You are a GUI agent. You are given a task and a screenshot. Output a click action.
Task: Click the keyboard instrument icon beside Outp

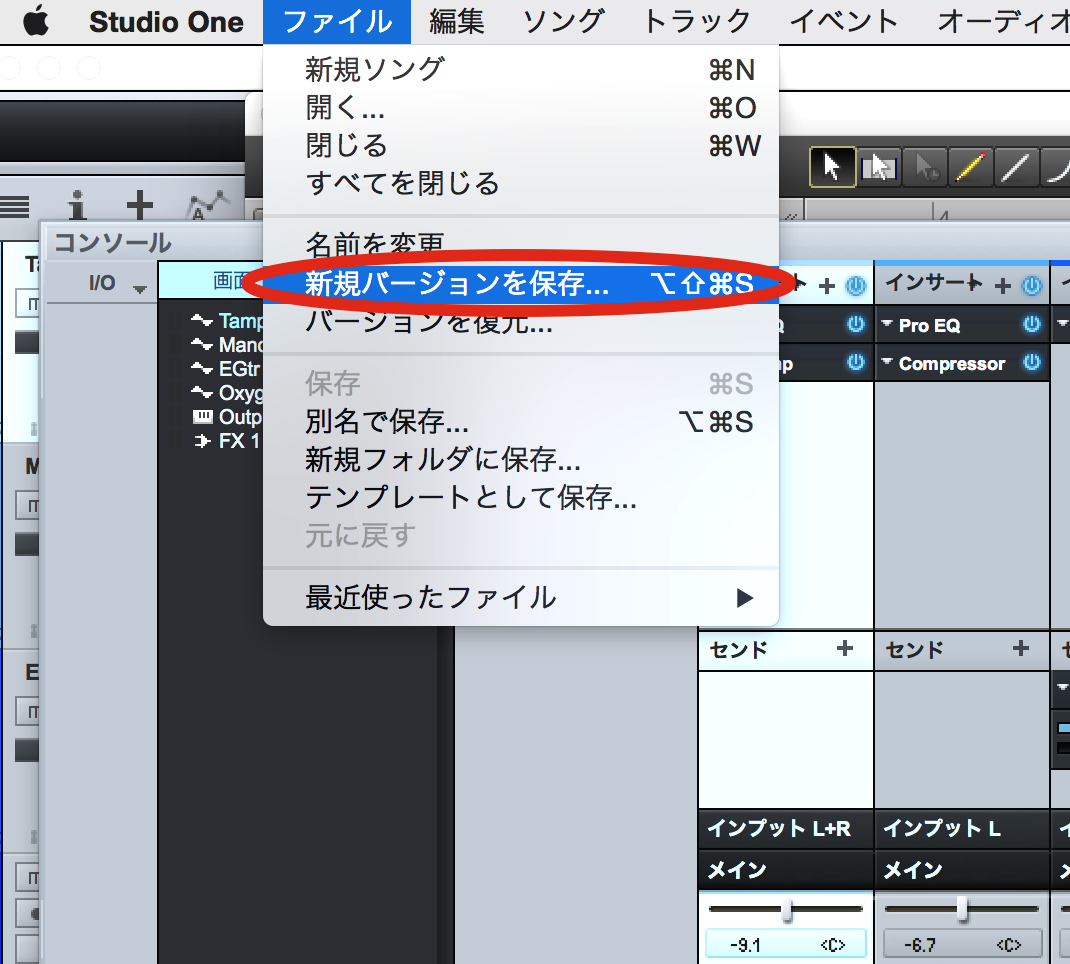[203, 416]
